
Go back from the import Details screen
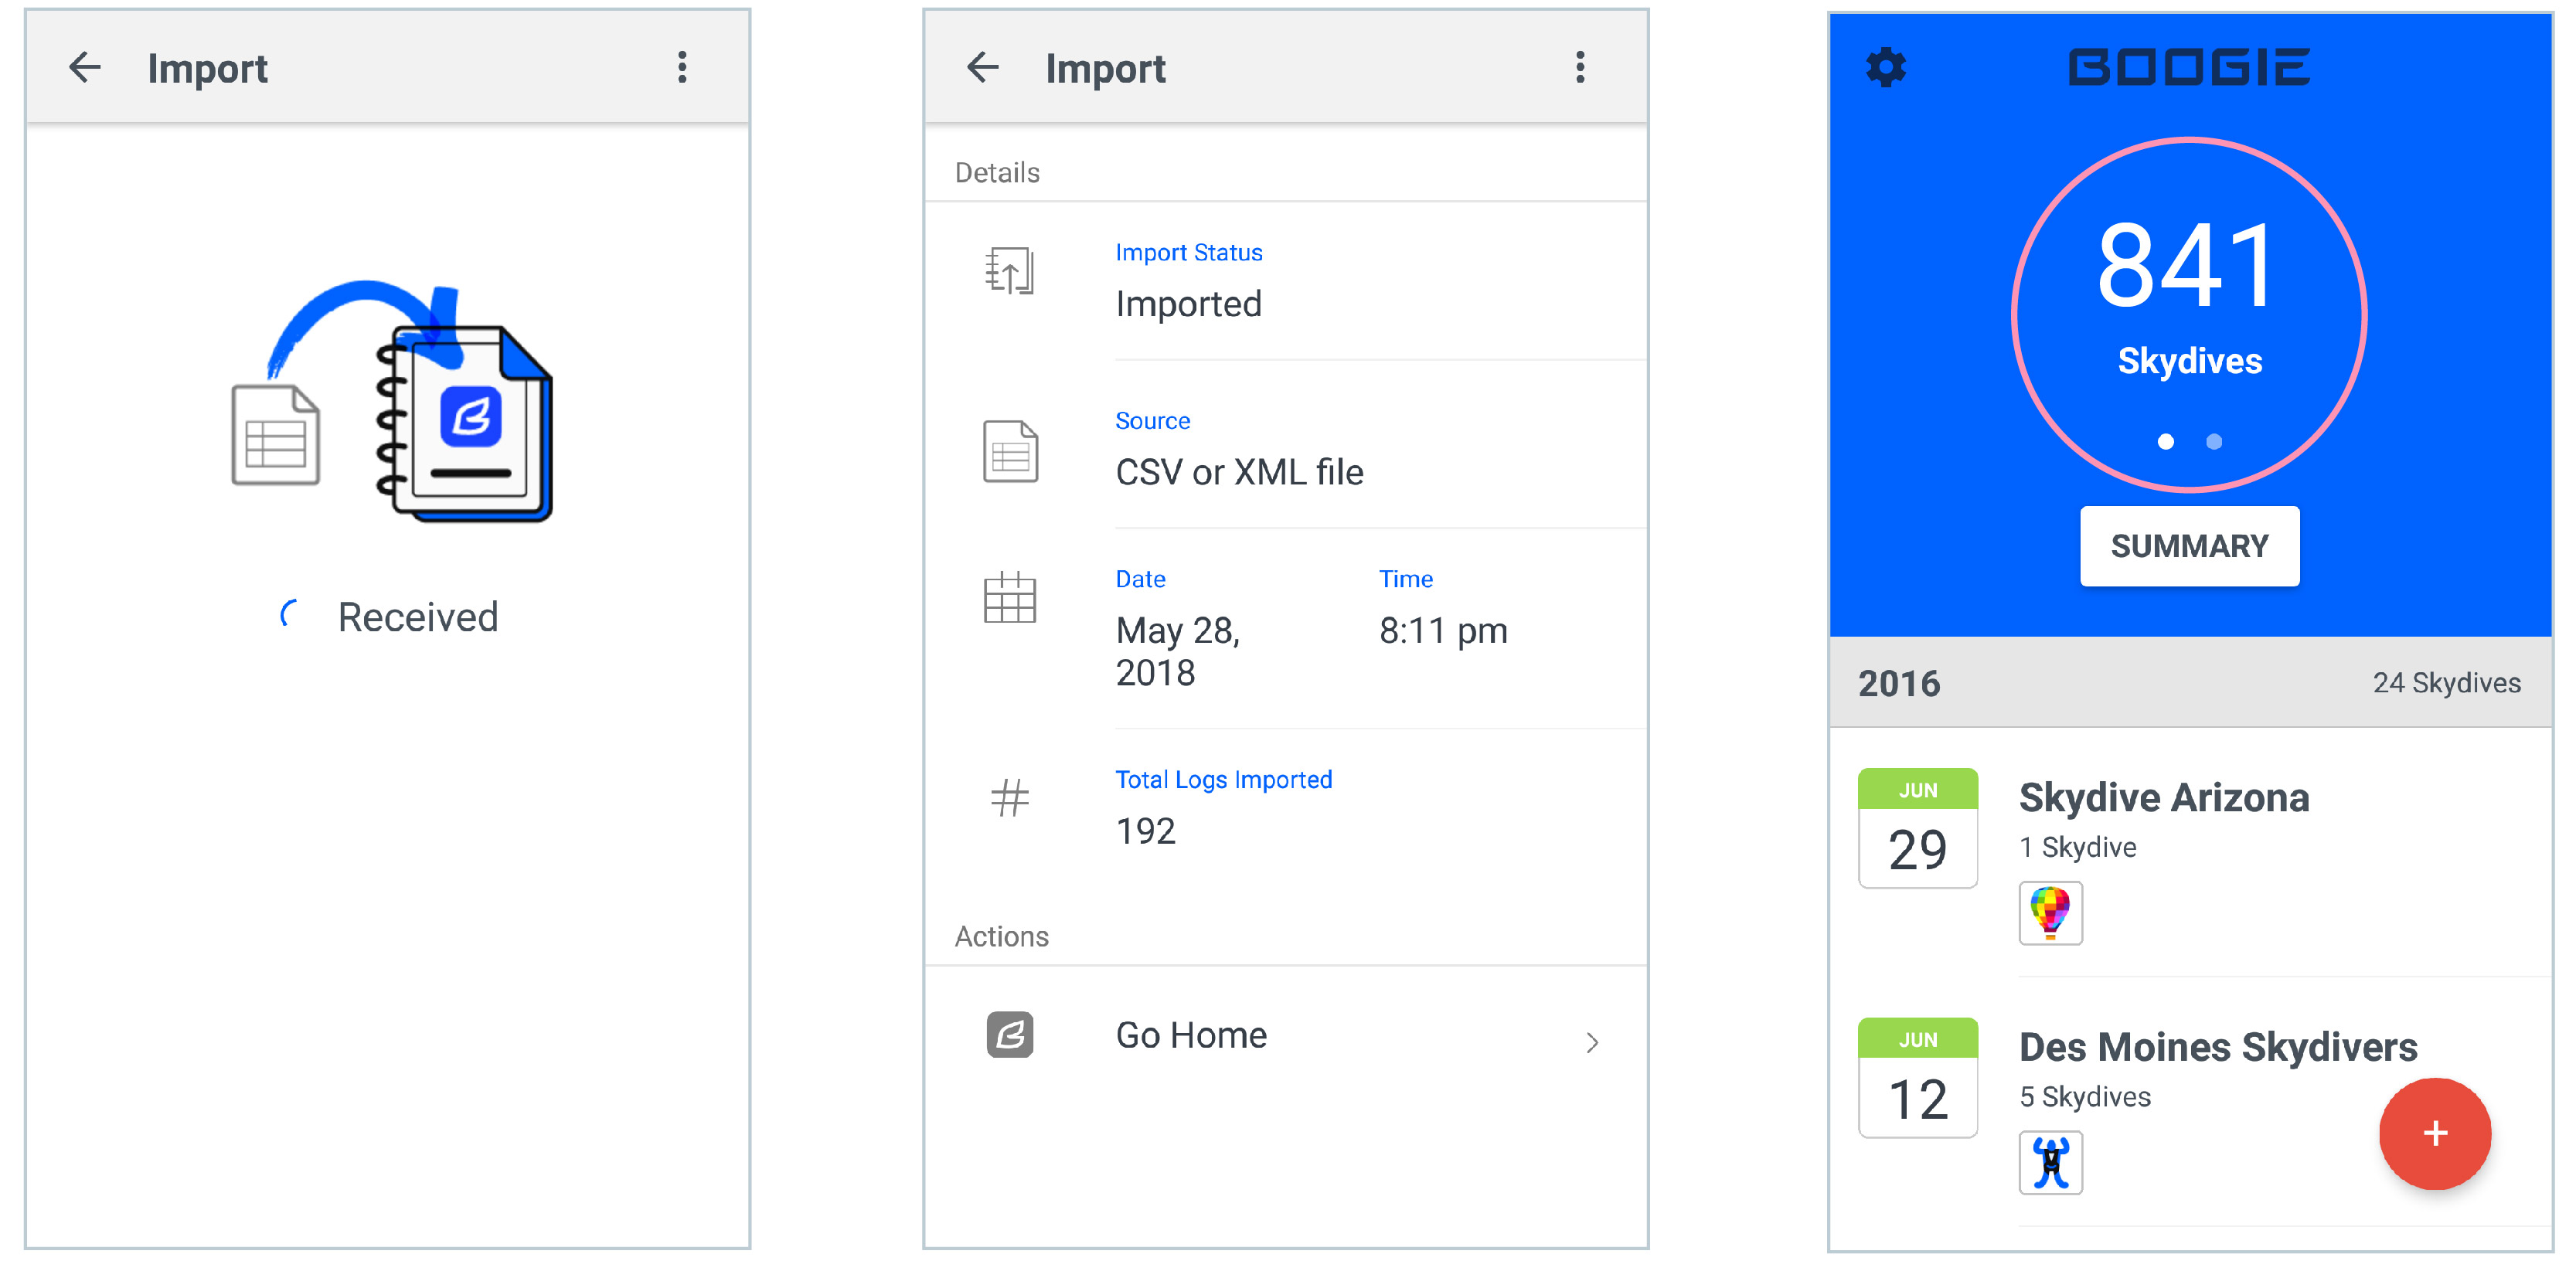pyautogui.click(x=983, y=67)
